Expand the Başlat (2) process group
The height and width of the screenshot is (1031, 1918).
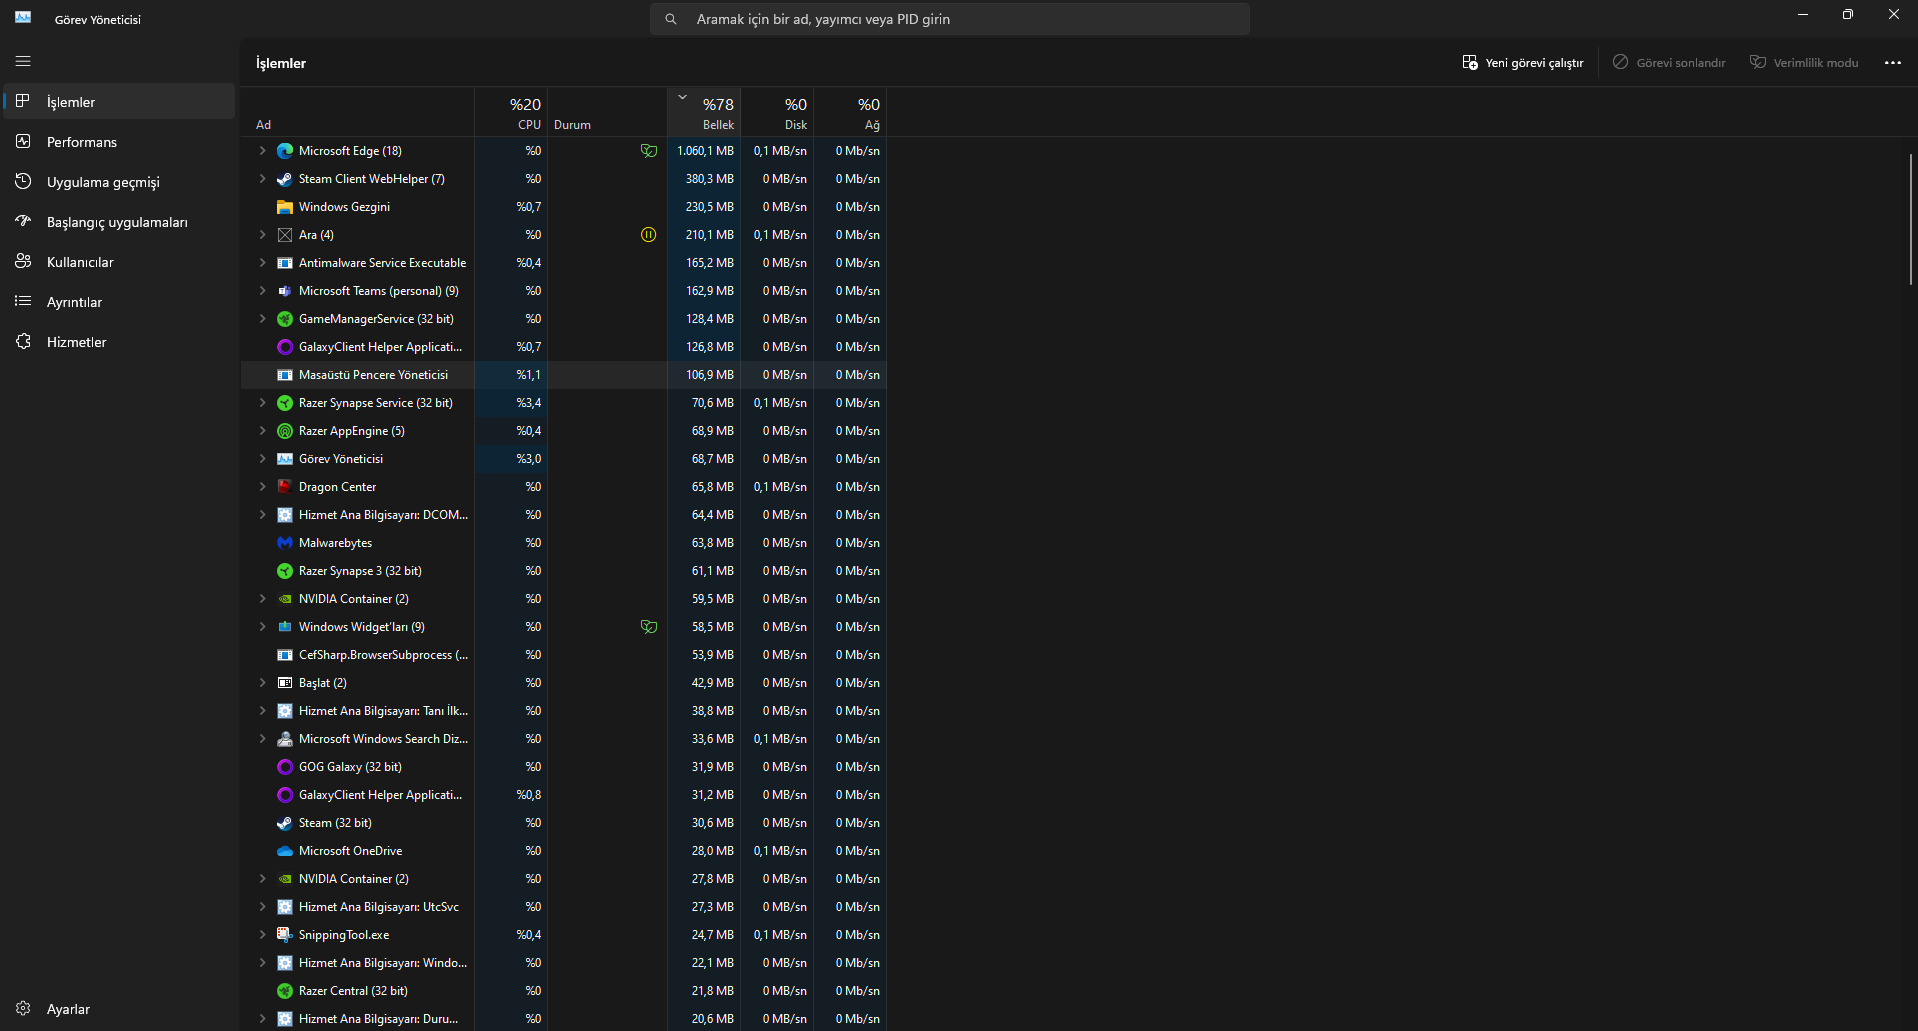coord(262,683)
